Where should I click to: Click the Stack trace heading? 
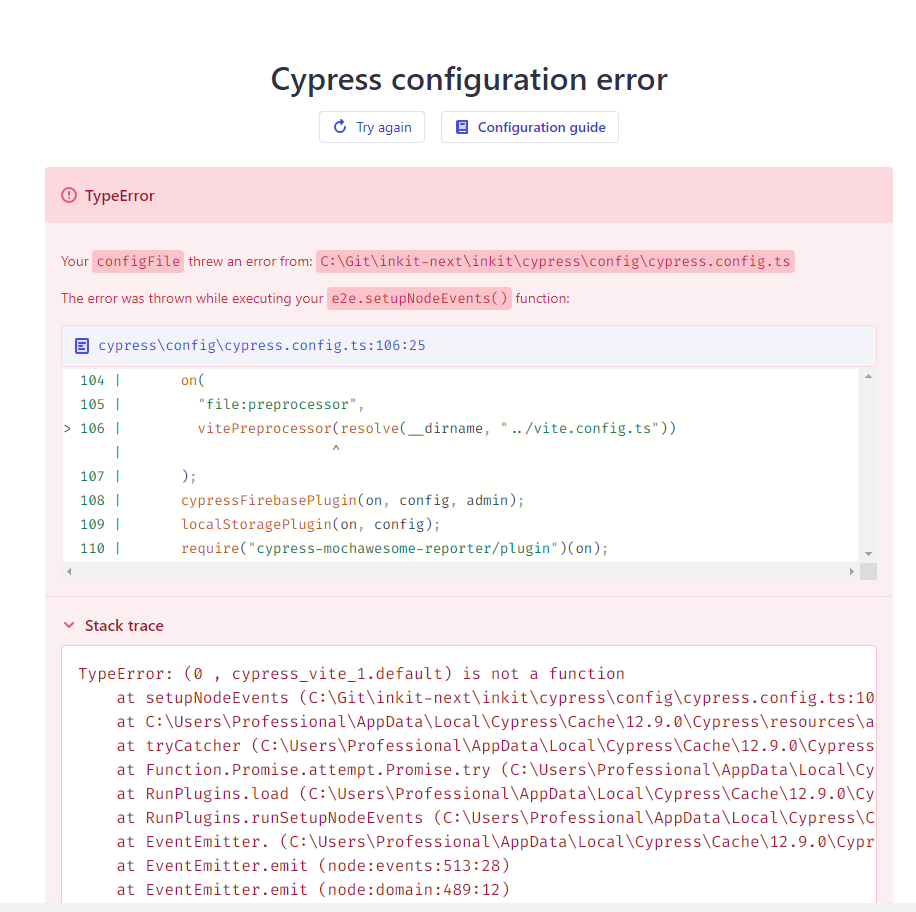(x=124, y=625)
